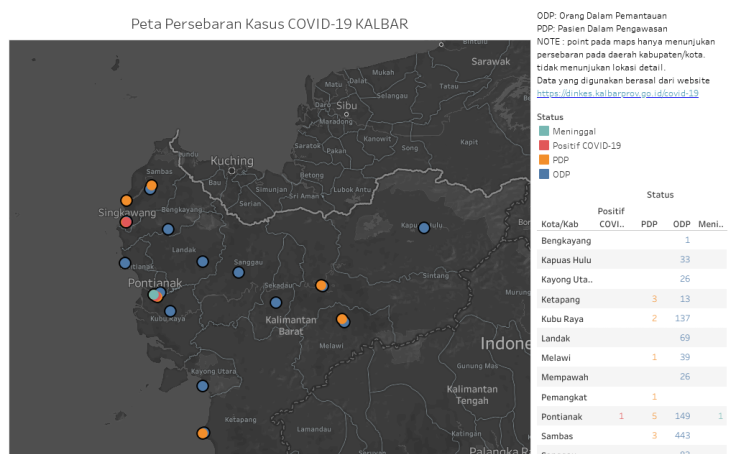The width and height of the screenshot is (736, 454).
Task: Click the orange PDP legend item
Action: pyautogui.click(x=559, y=159)
